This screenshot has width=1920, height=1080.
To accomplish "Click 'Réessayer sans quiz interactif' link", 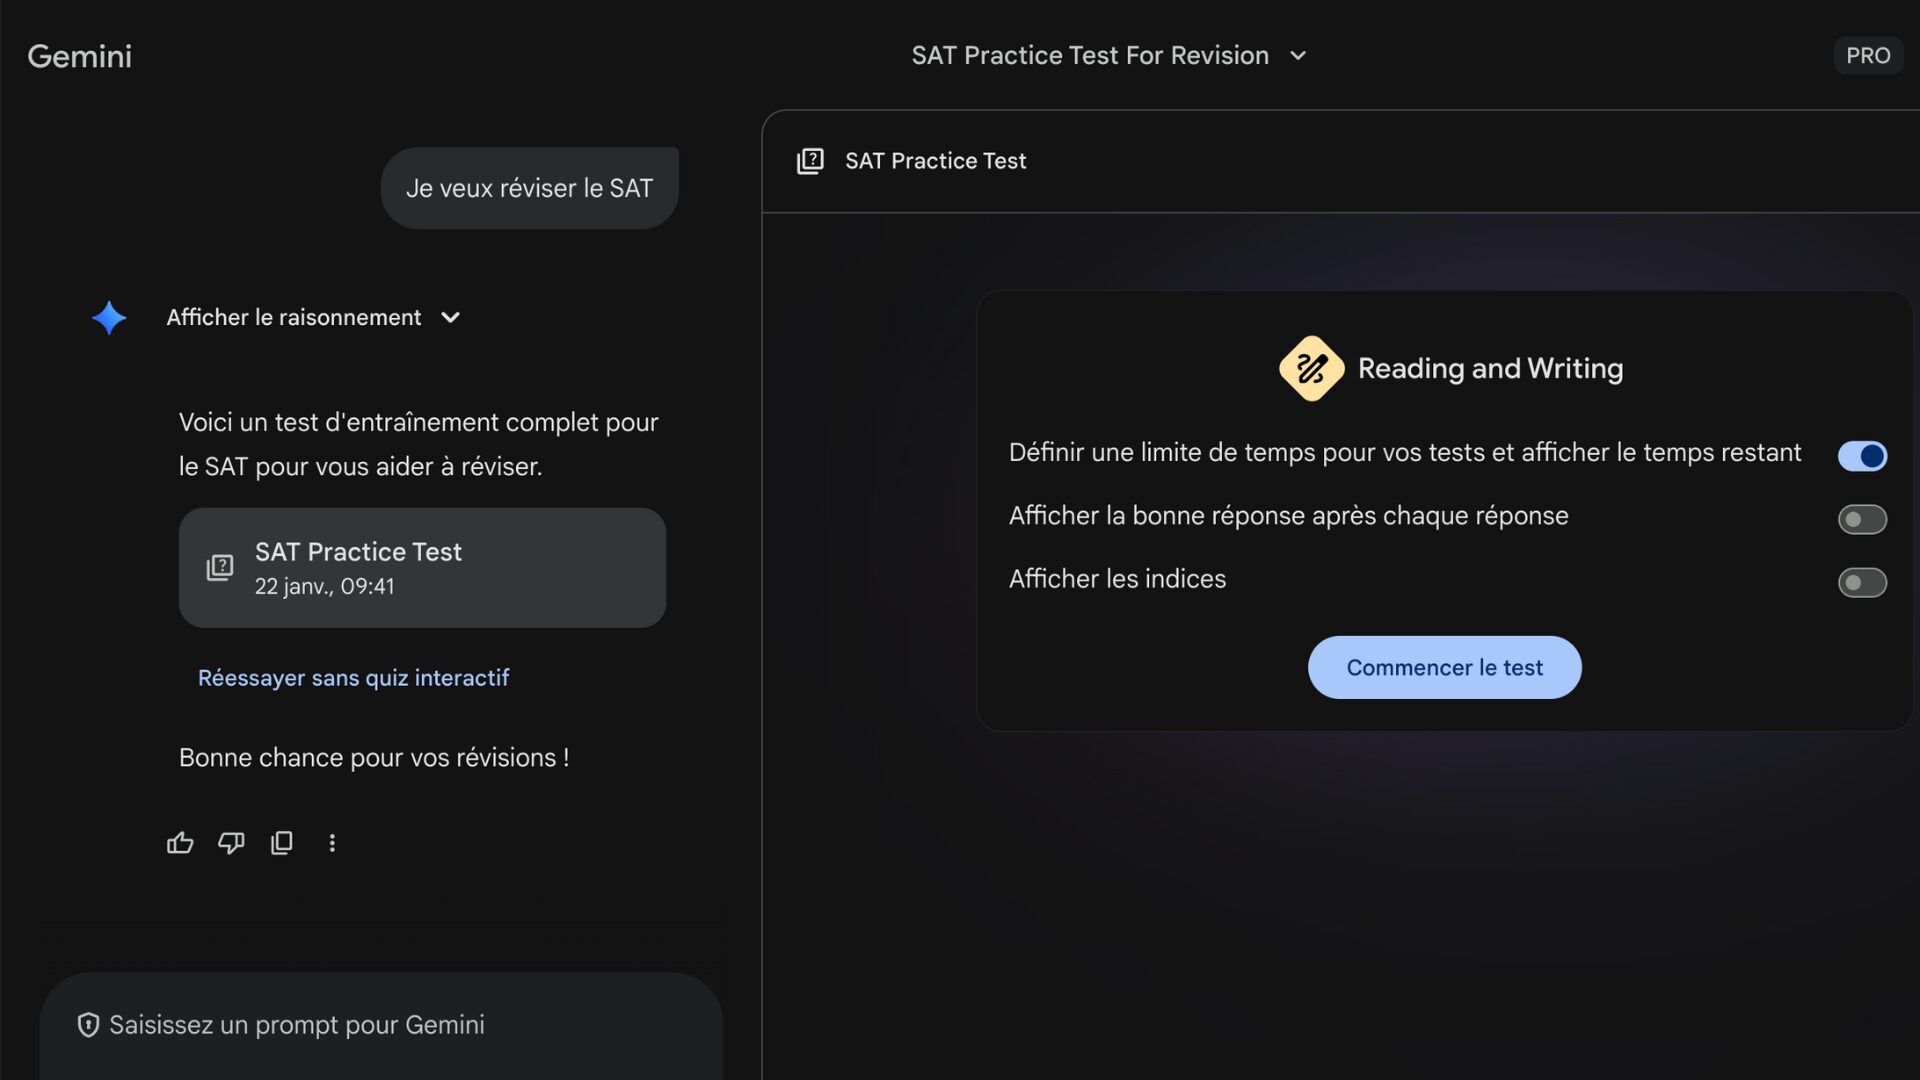I will tap(353, 678).
